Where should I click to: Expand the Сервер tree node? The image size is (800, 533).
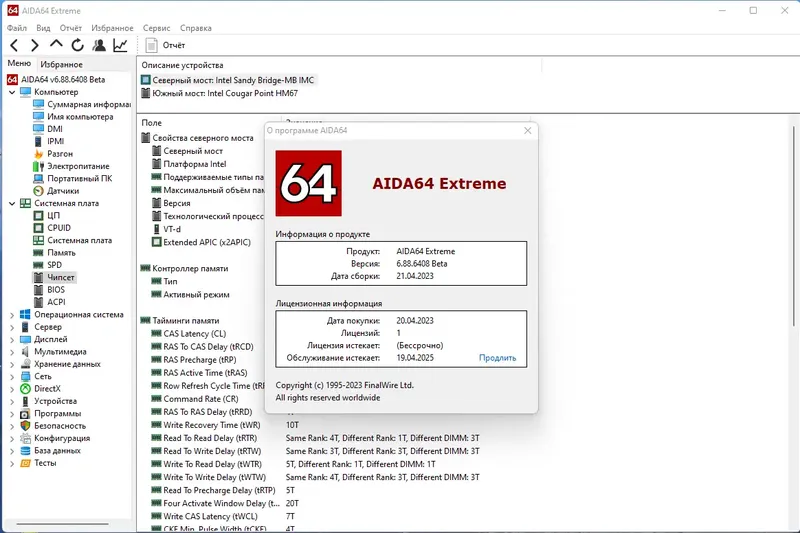coord(12,327)
